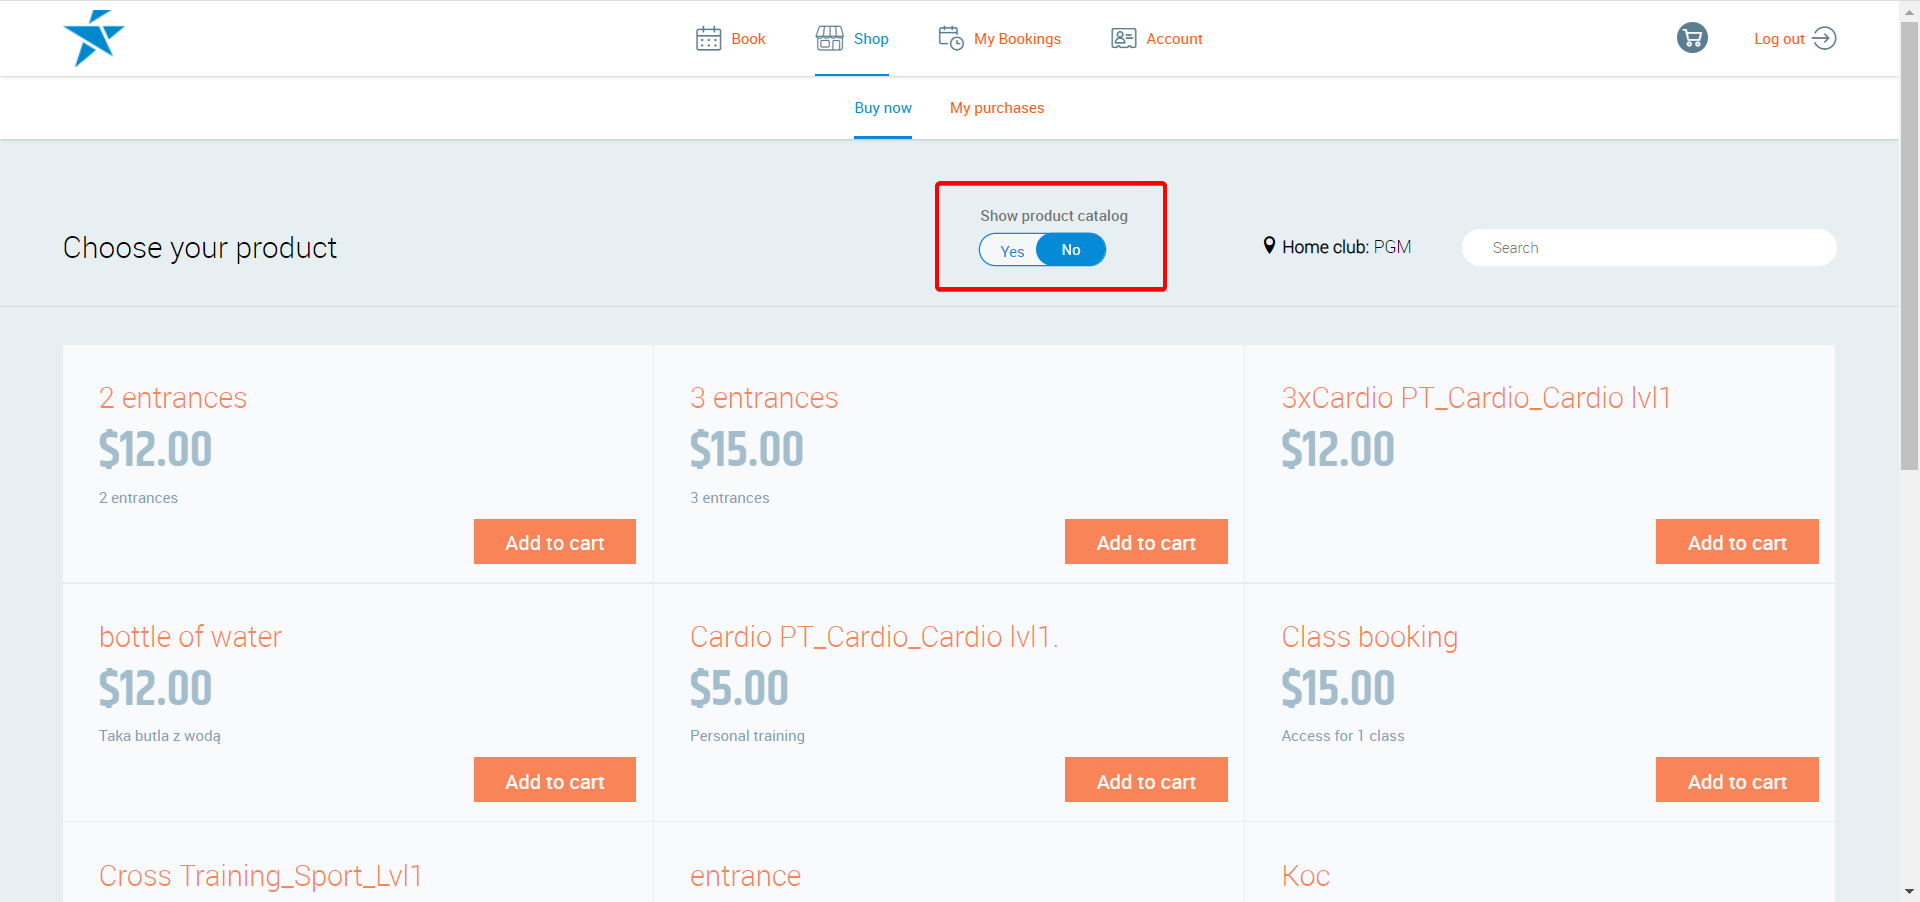This screenshot has width=1920, height=902.
Task: Open the Buy now tab
Action: [882, 108]
